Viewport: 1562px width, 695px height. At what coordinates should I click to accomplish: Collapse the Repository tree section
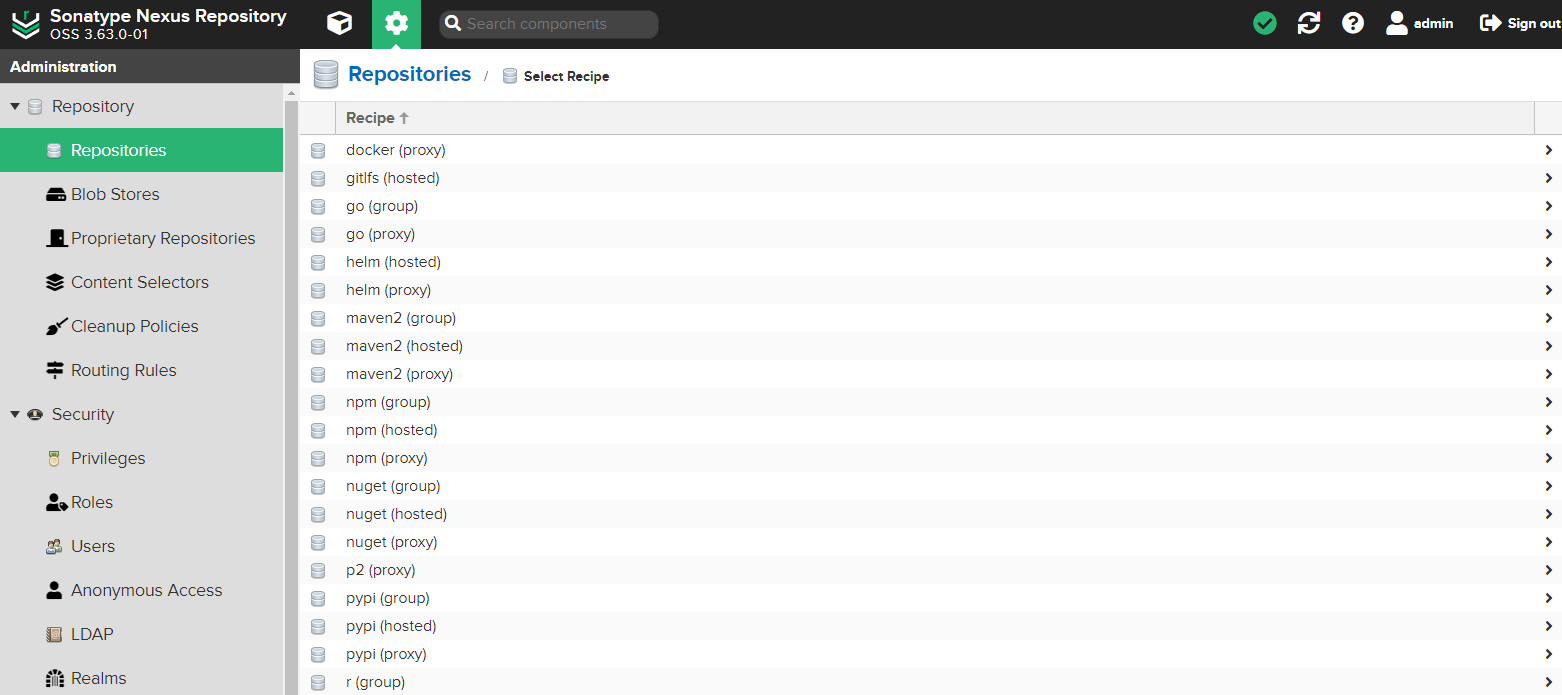tap(15, 106)
